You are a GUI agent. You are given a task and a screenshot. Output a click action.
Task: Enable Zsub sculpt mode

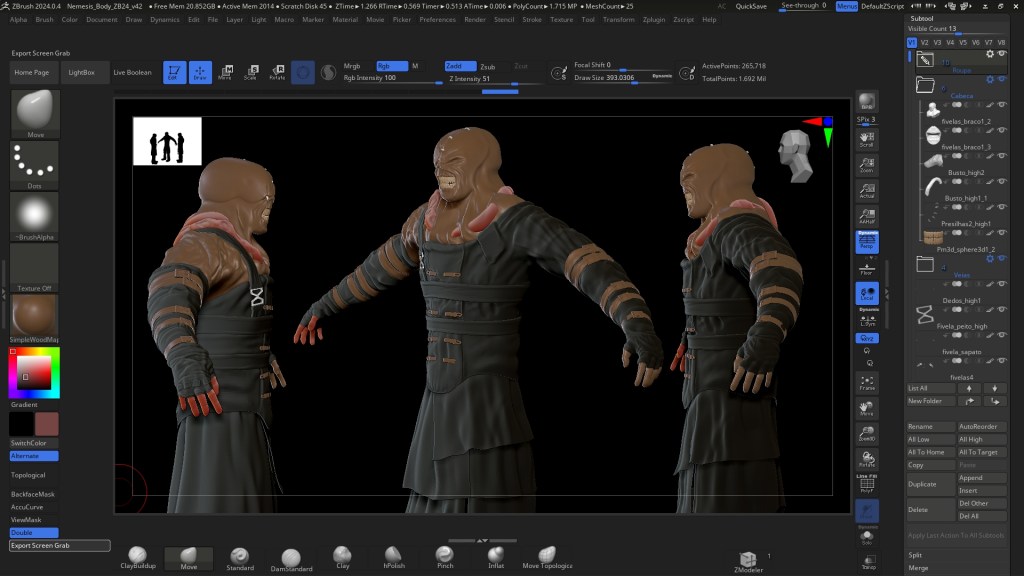pos(487,66)
